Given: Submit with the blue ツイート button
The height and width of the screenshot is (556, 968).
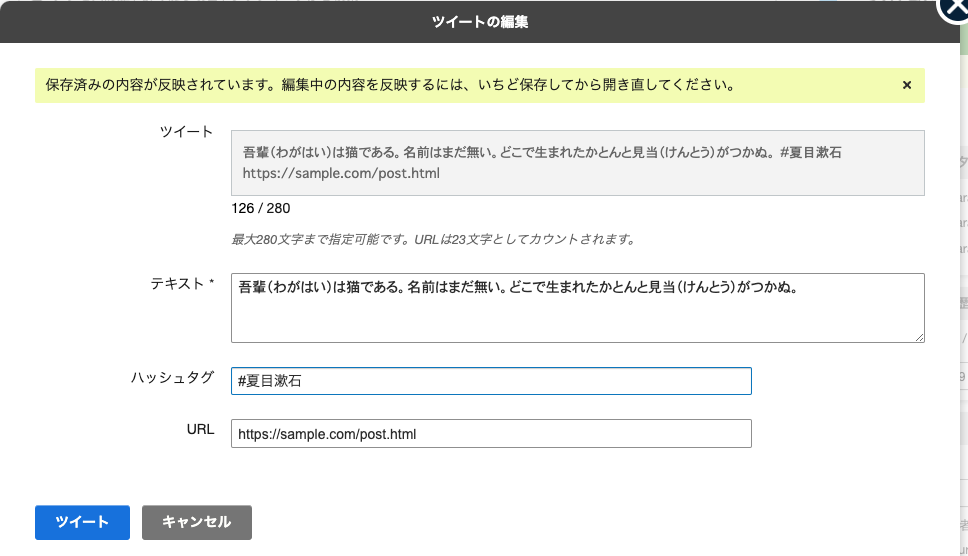Looking at the screenshot, I should point(82,522).
